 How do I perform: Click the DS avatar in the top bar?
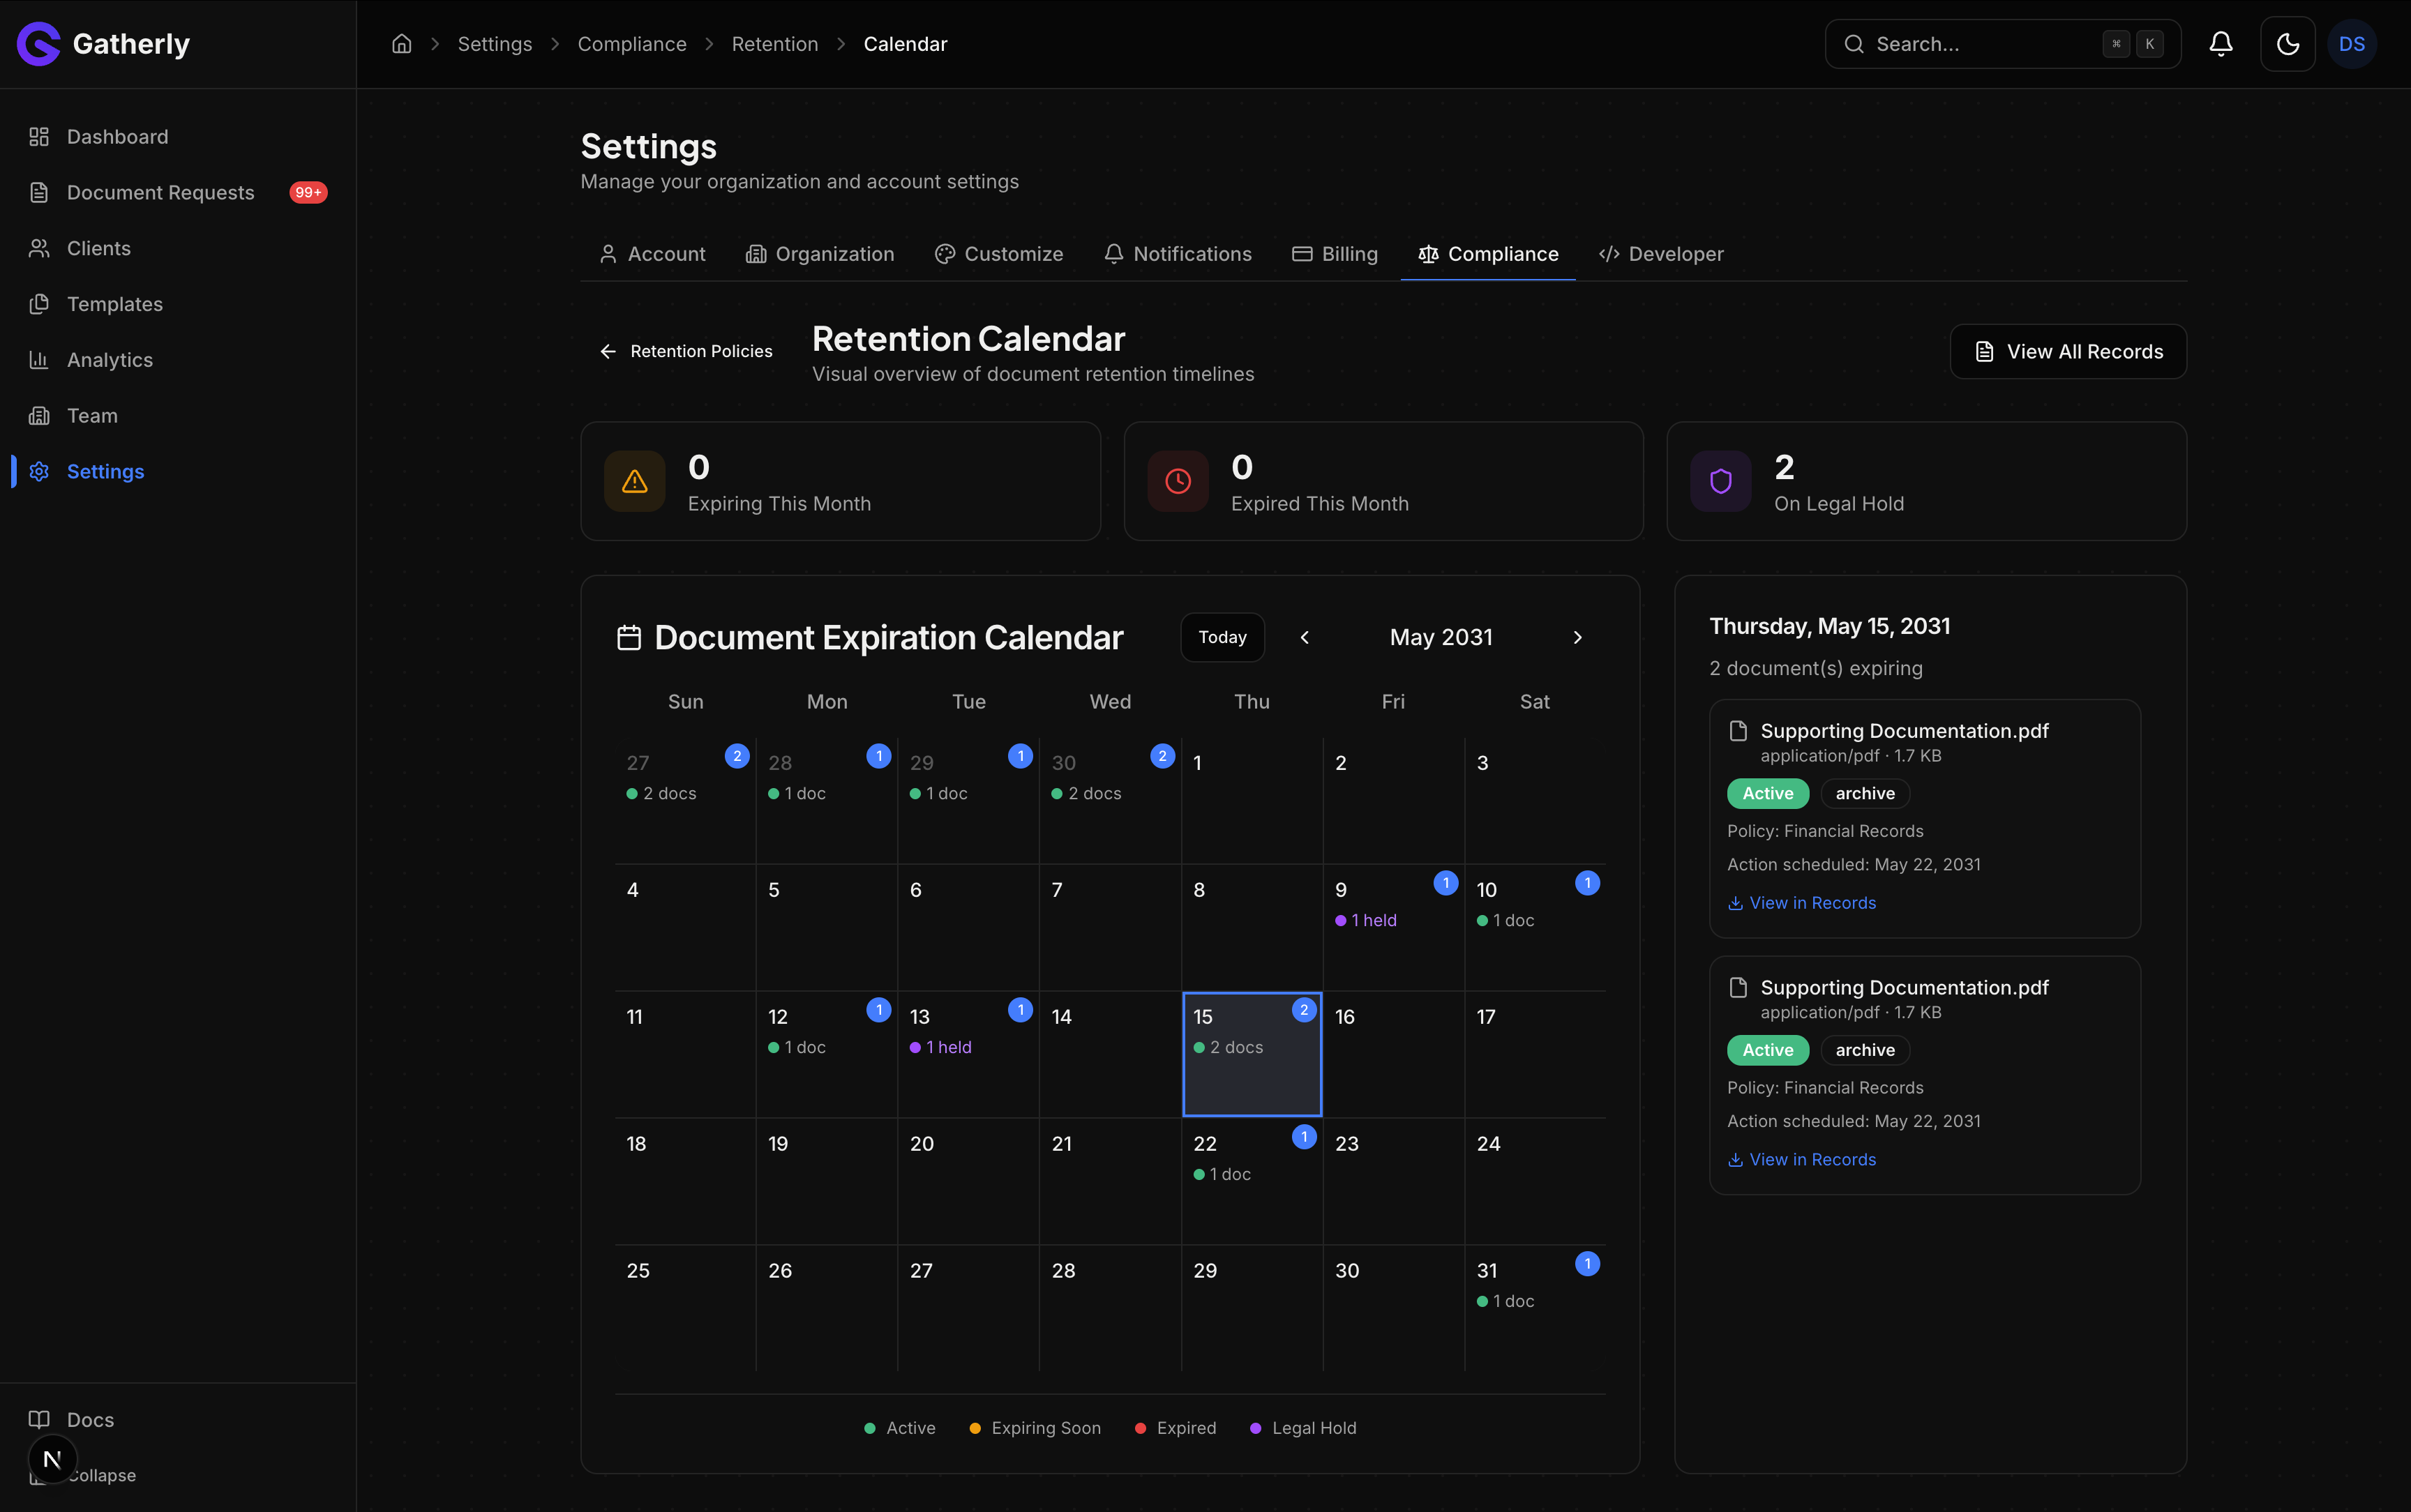[x=2352, y=43]
